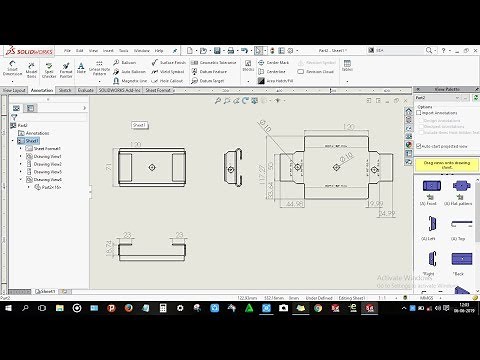The height and width of the screenshot is (360, 480).
Task: Open the File menu
Action: click(67, 51)
